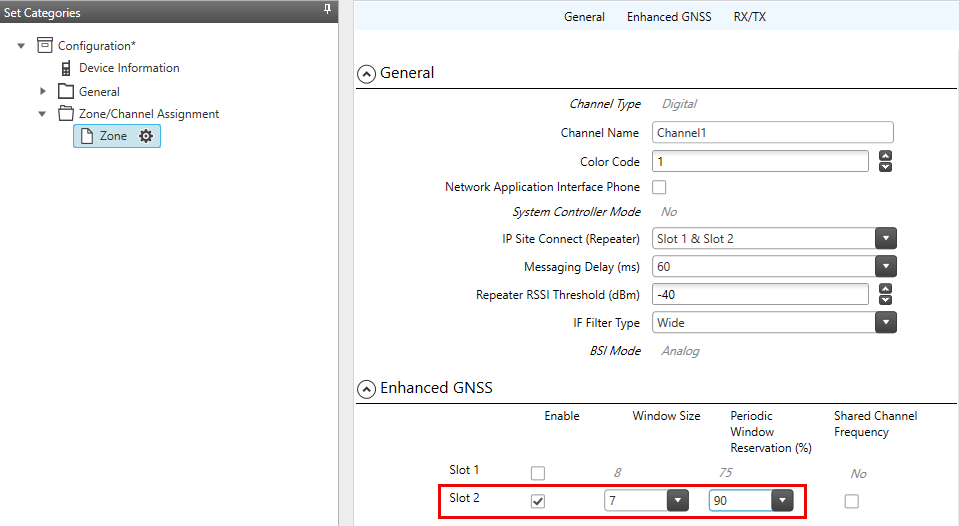Click the pin icon in Set Categories panel
This screenshot has width=959, height=526.
[x=327, y=10]
